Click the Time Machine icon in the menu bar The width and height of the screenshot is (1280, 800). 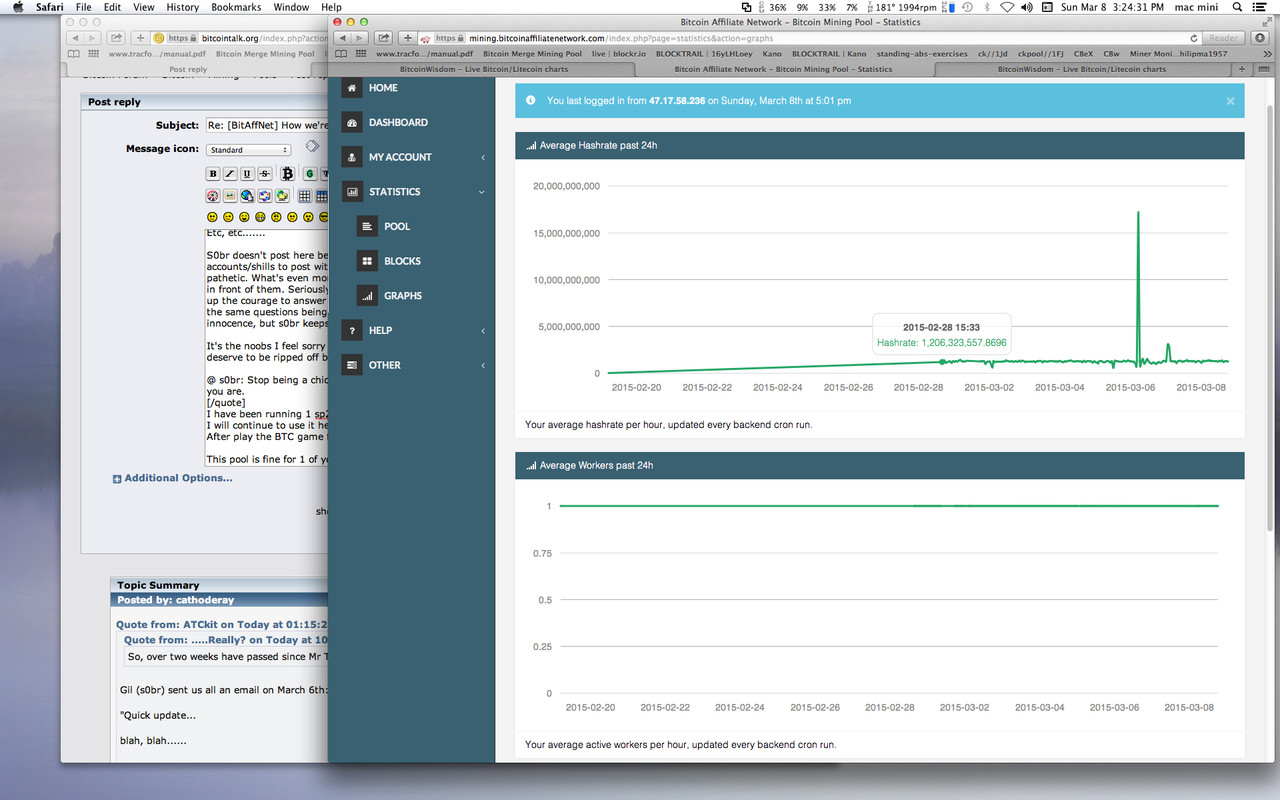tap(967, 7)
